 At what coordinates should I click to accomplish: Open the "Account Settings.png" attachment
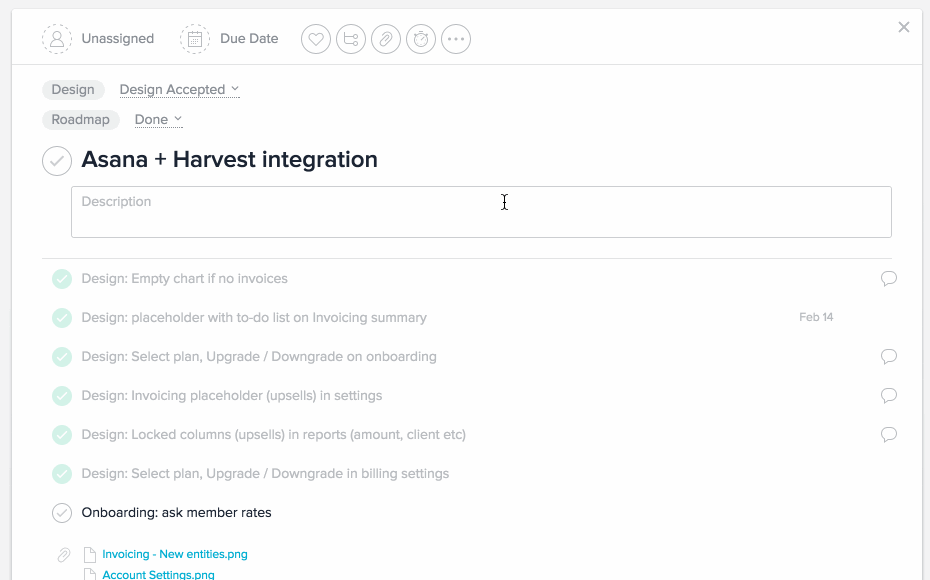click(159, 574)
